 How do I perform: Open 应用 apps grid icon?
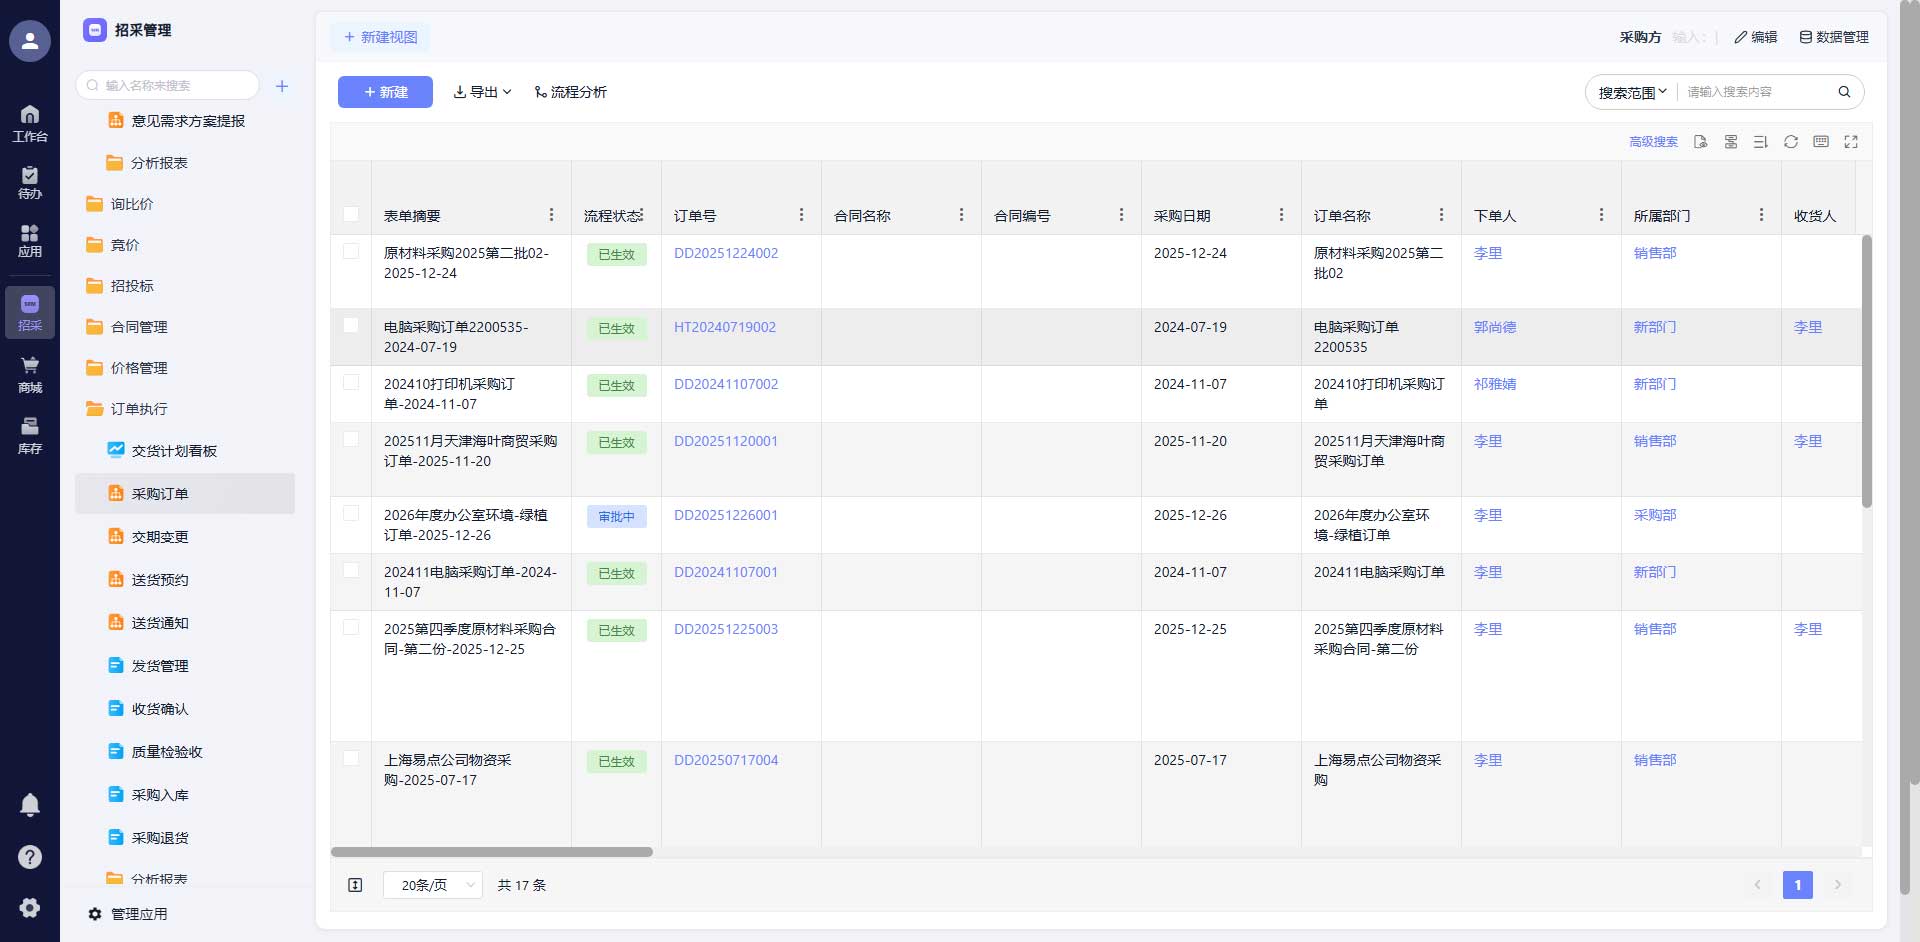coord(30,240)
